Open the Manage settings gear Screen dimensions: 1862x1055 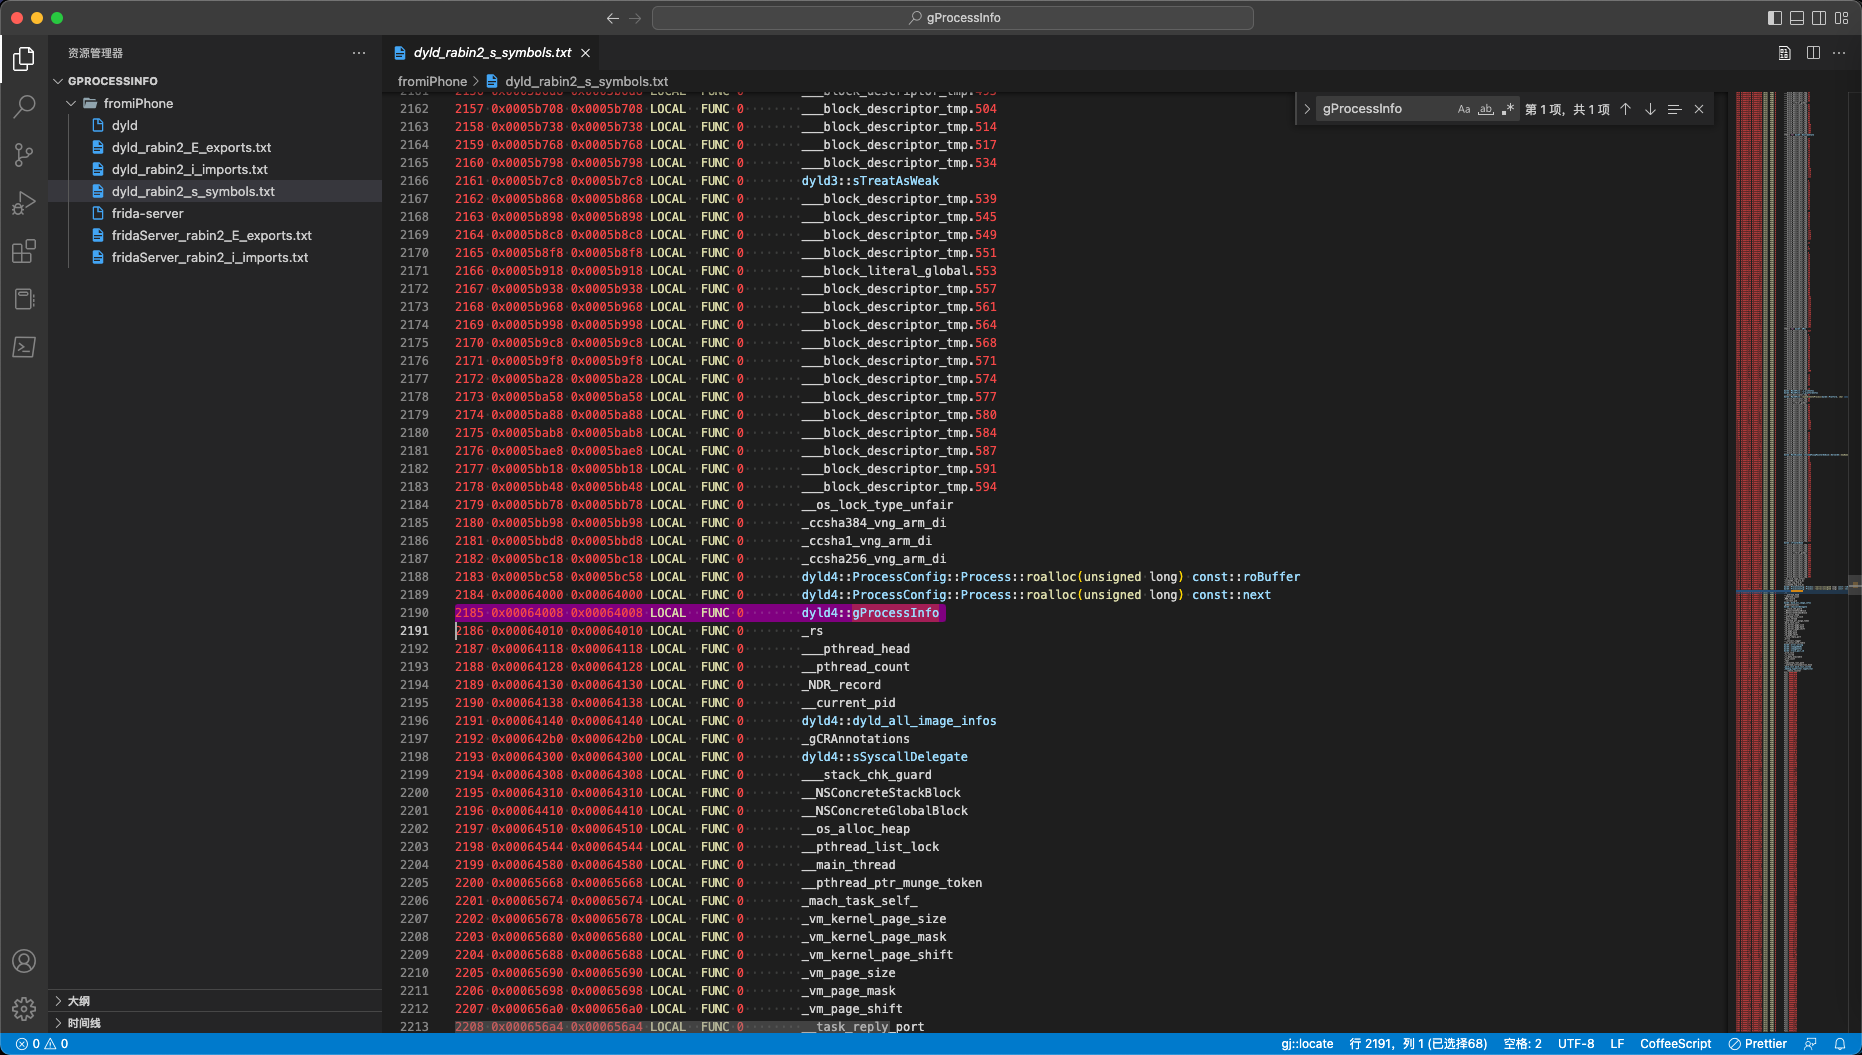[24, 1009]
